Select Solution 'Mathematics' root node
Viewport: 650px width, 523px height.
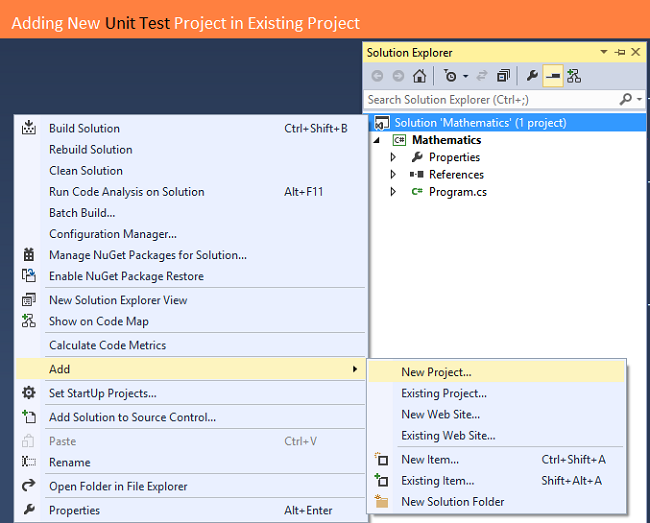[x=480, y=123]
